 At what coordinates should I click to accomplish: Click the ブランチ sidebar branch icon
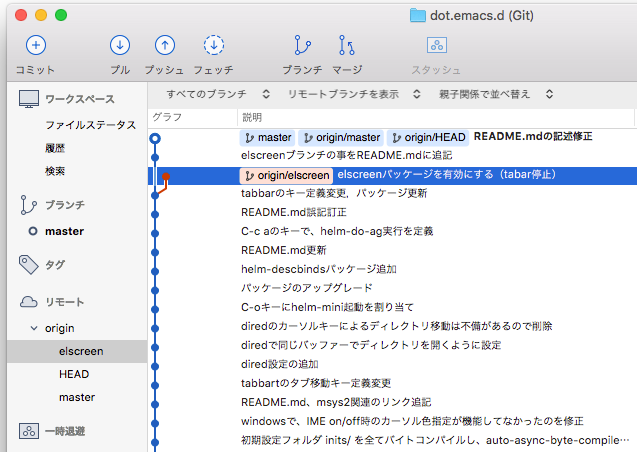[x=28, y=205]
